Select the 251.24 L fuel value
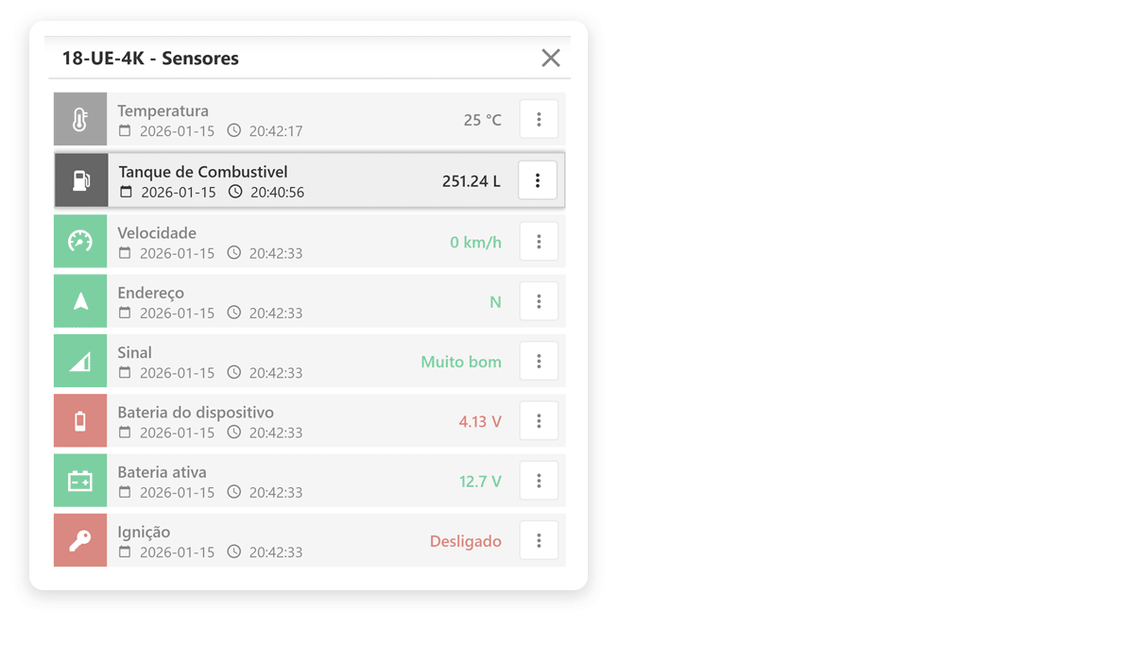1134x661 pixels. click(471, 181)
